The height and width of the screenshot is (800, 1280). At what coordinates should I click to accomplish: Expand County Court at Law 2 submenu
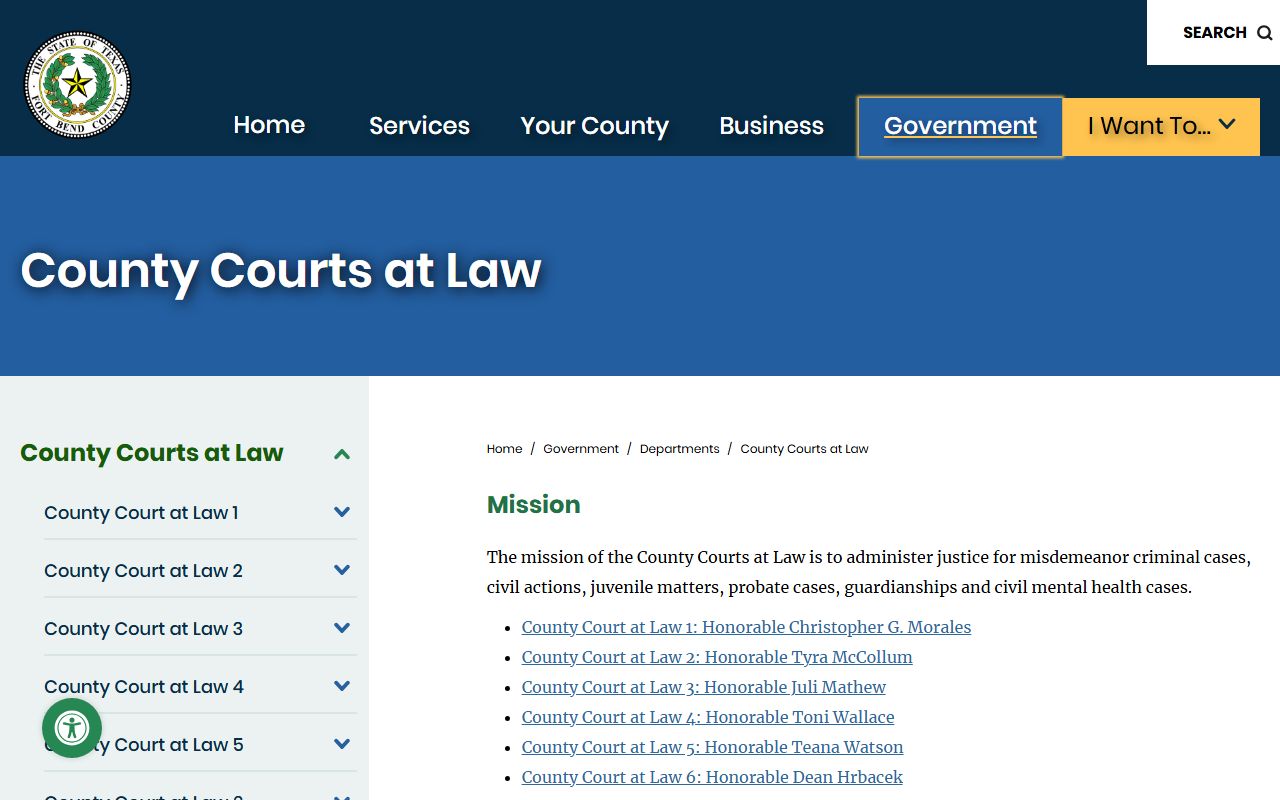[342, 570]
